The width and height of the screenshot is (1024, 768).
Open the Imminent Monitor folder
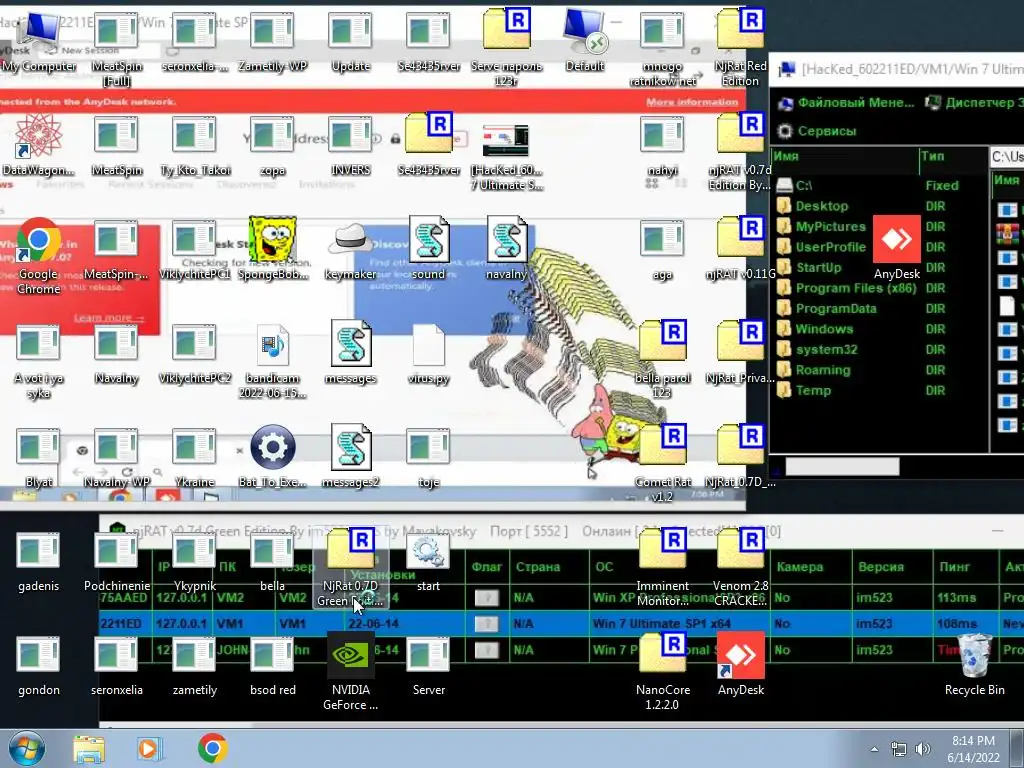[x=662, y=567]
